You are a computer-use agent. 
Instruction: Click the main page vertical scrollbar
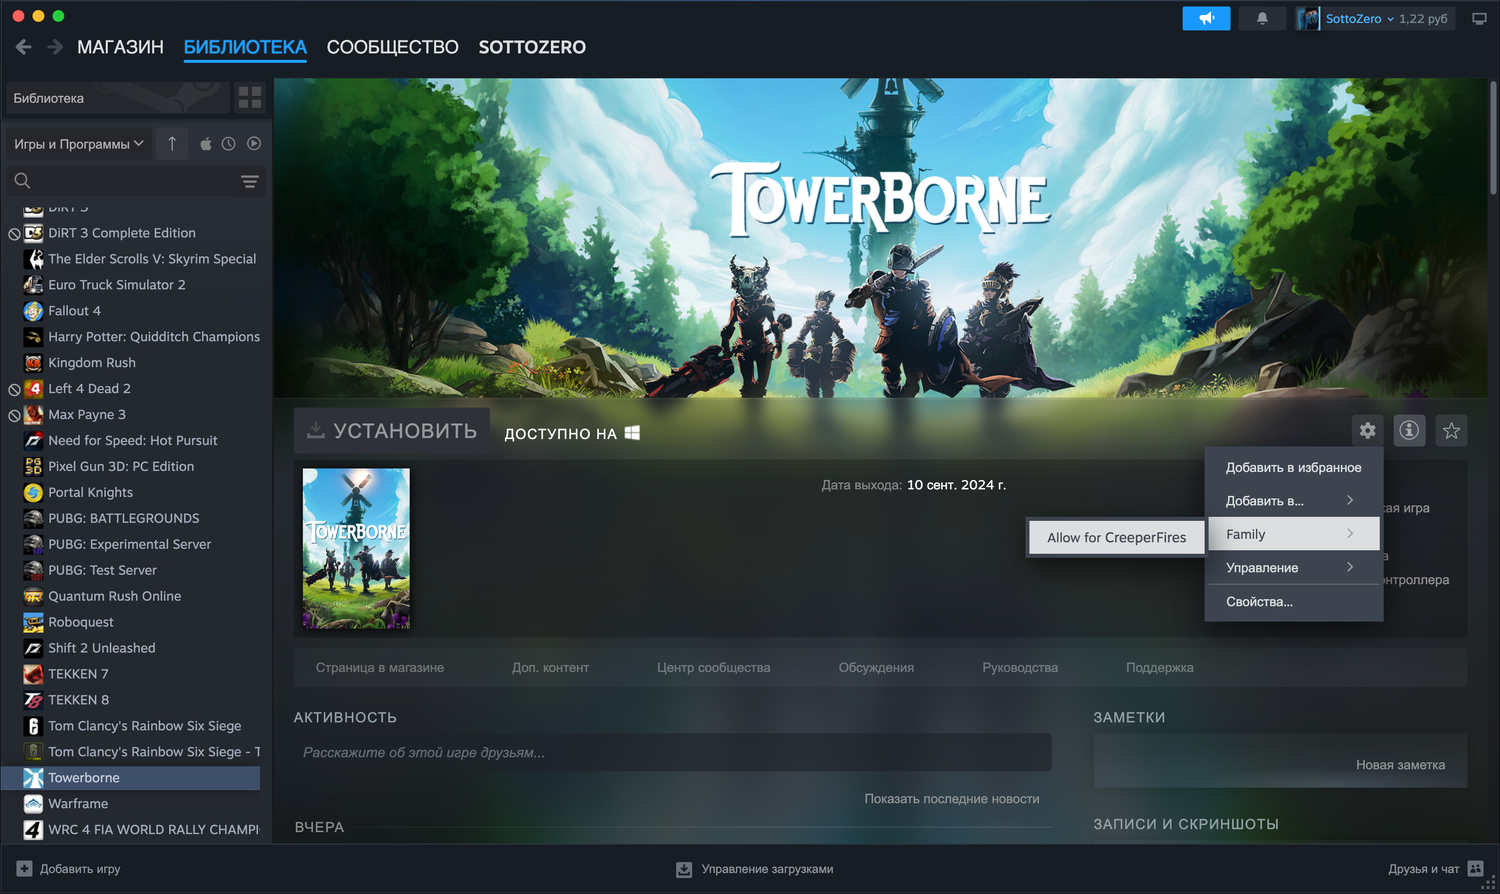tap(1493, 138)
